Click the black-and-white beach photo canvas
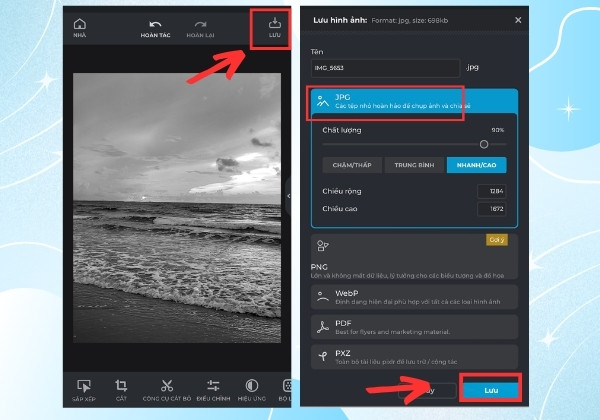This screenshot has height=420, width=600. click(177, 208)
